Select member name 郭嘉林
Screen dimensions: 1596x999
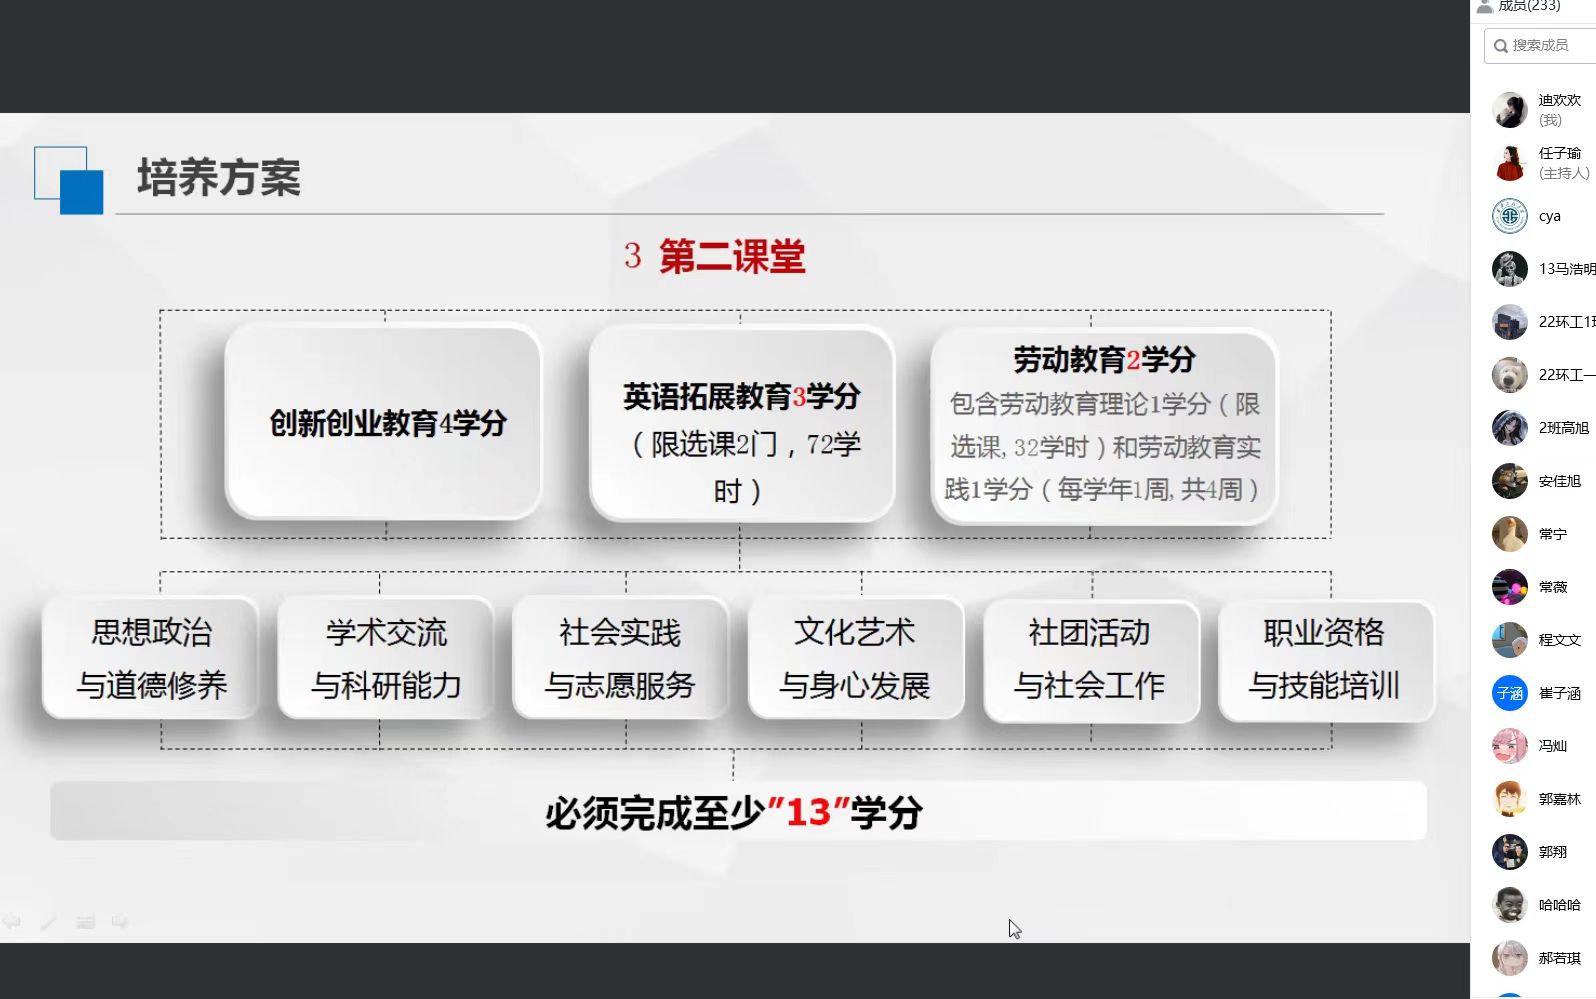[x=1559, y=799]
